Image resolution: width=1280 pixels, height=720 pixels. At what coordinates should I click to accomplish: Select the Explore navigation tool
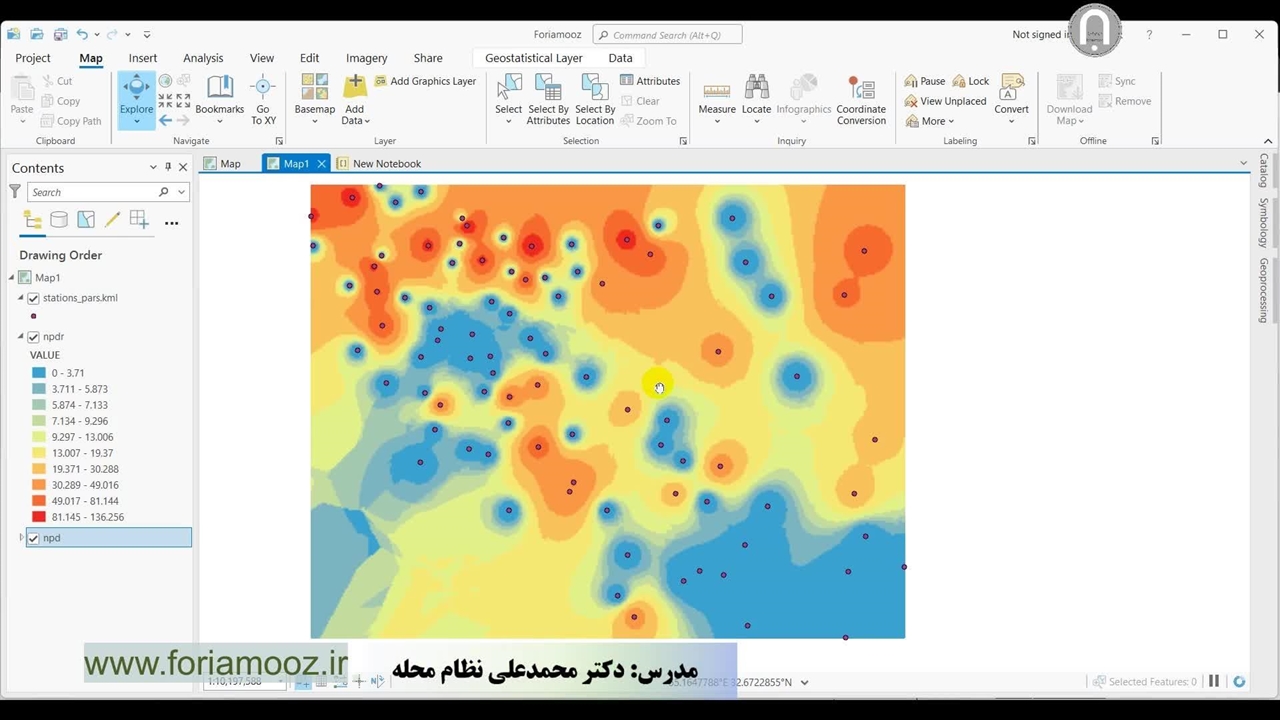(136, 92)
